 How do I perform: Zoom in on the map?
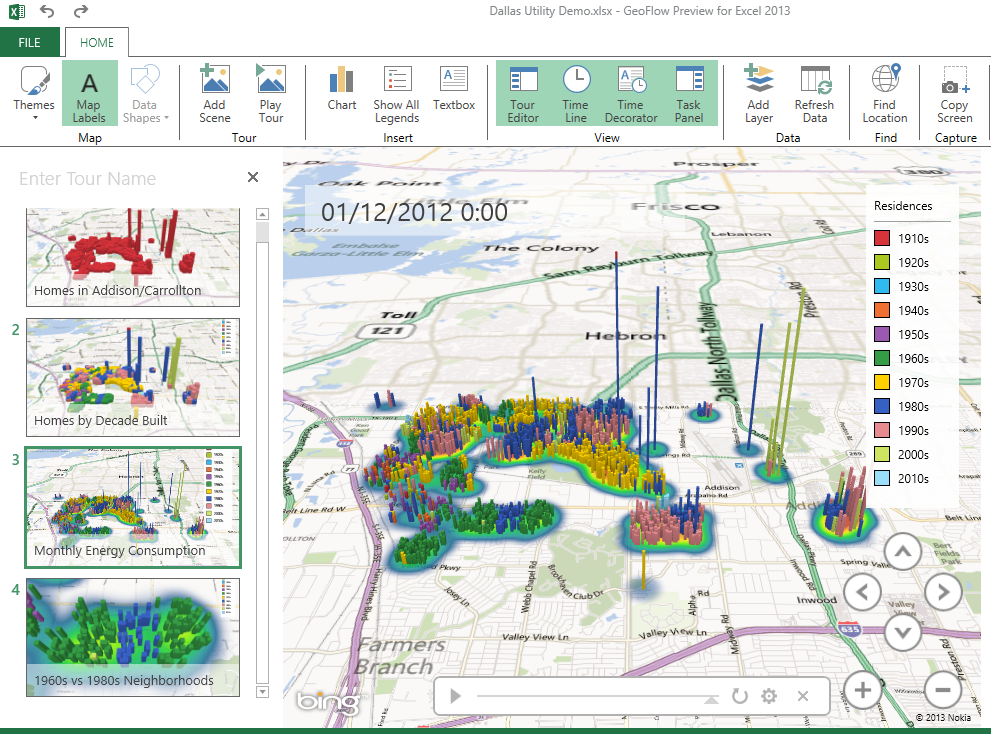tap(863, 690)
